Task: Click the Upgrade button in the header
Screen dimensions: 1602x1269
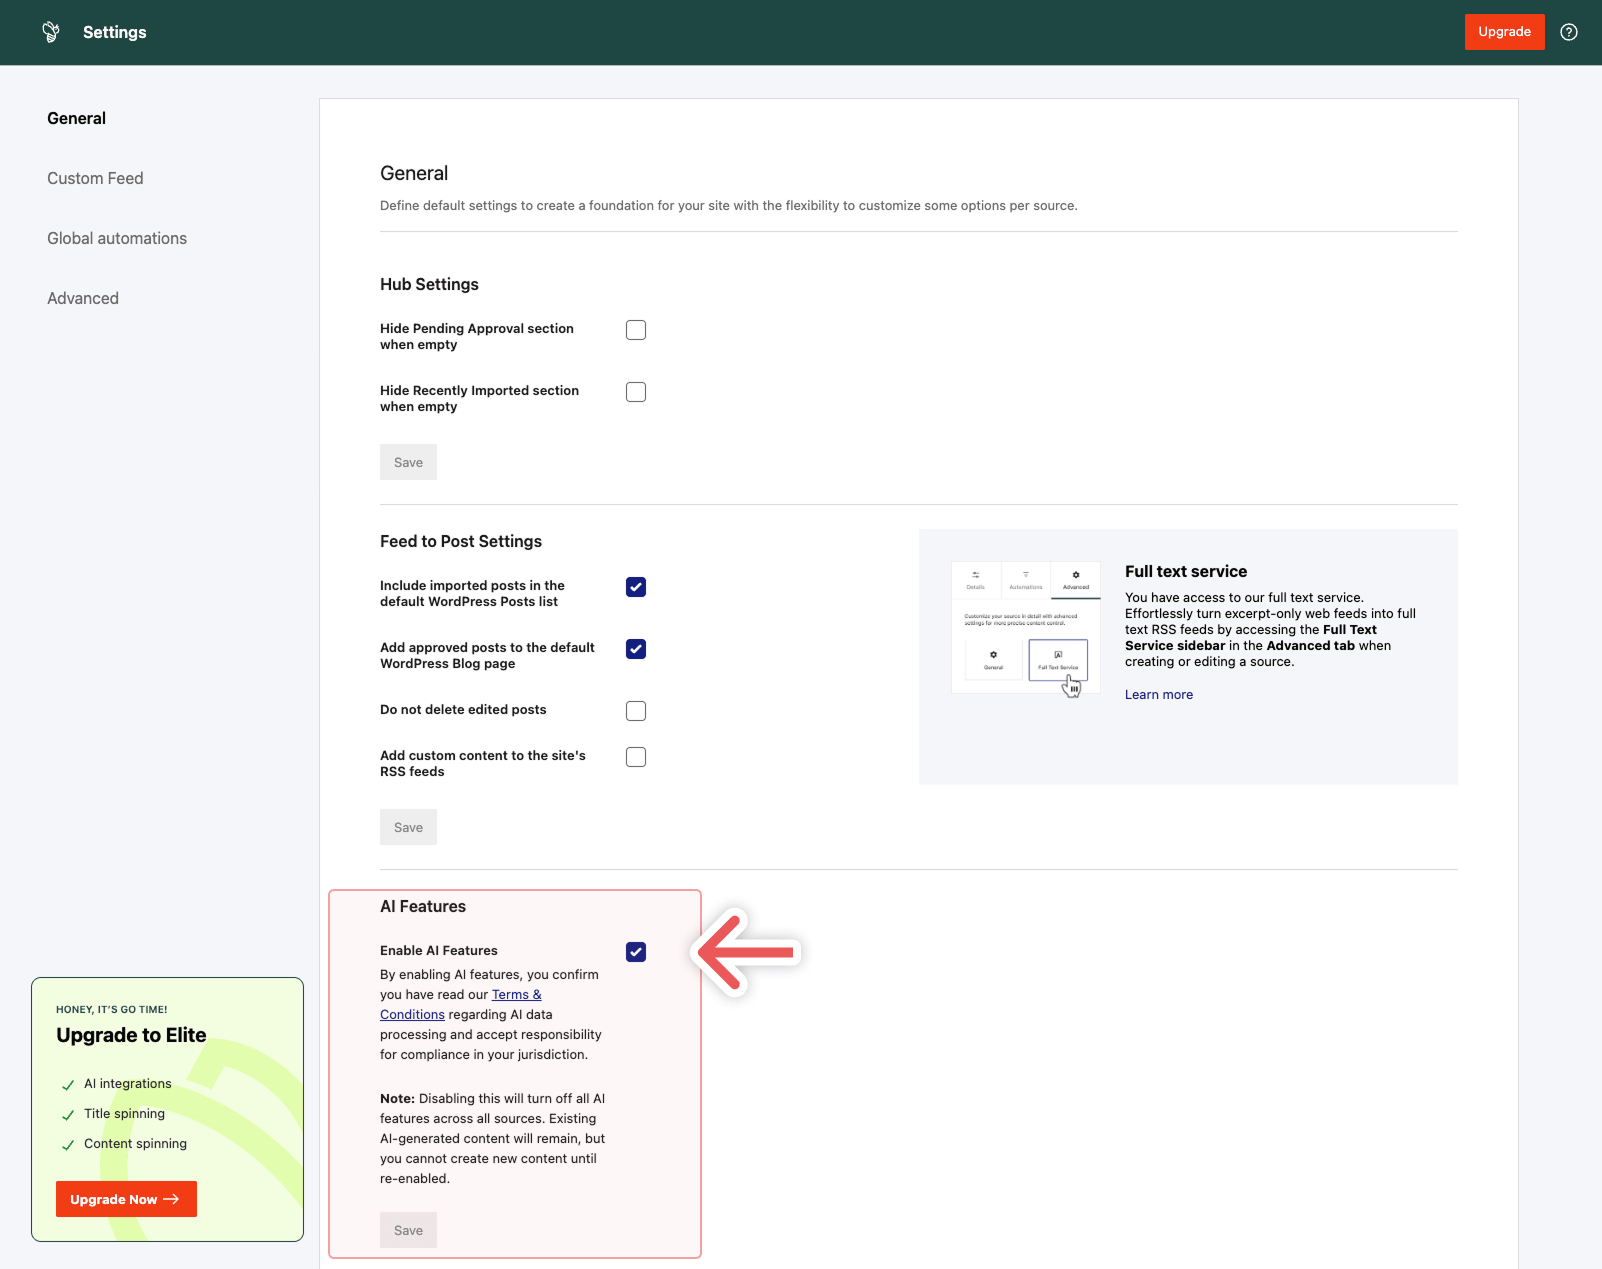Action: (x=1504, y=32)
